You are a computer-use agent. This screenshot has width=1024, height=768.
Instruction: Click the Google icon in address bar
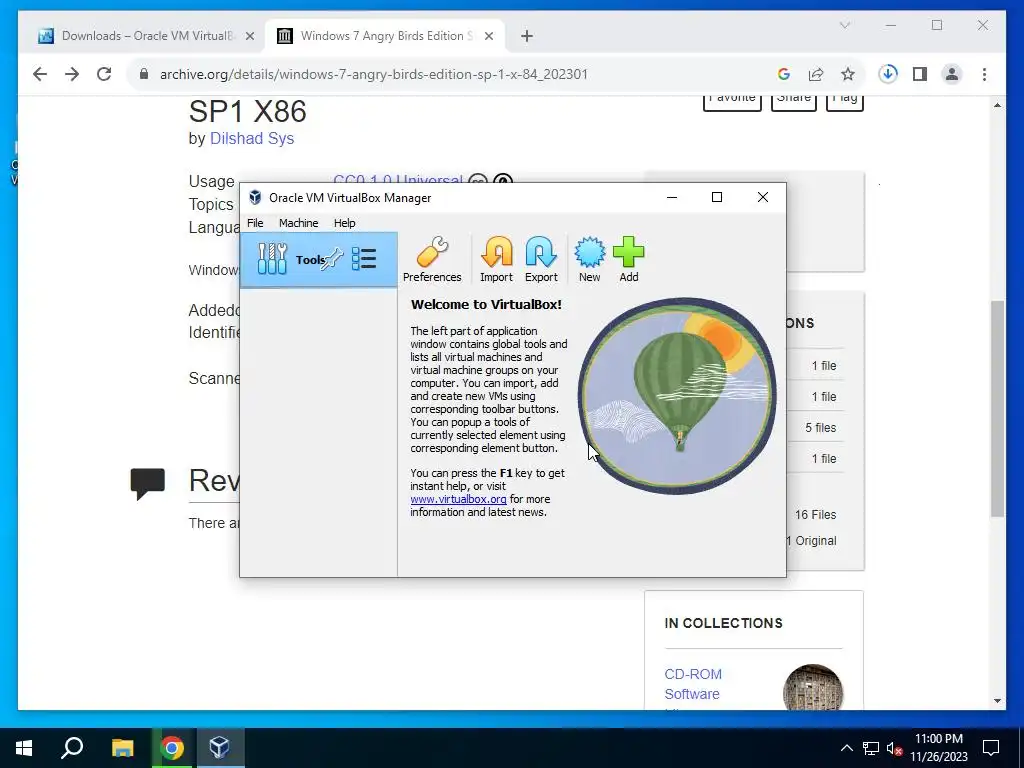[x=784, y=74]
